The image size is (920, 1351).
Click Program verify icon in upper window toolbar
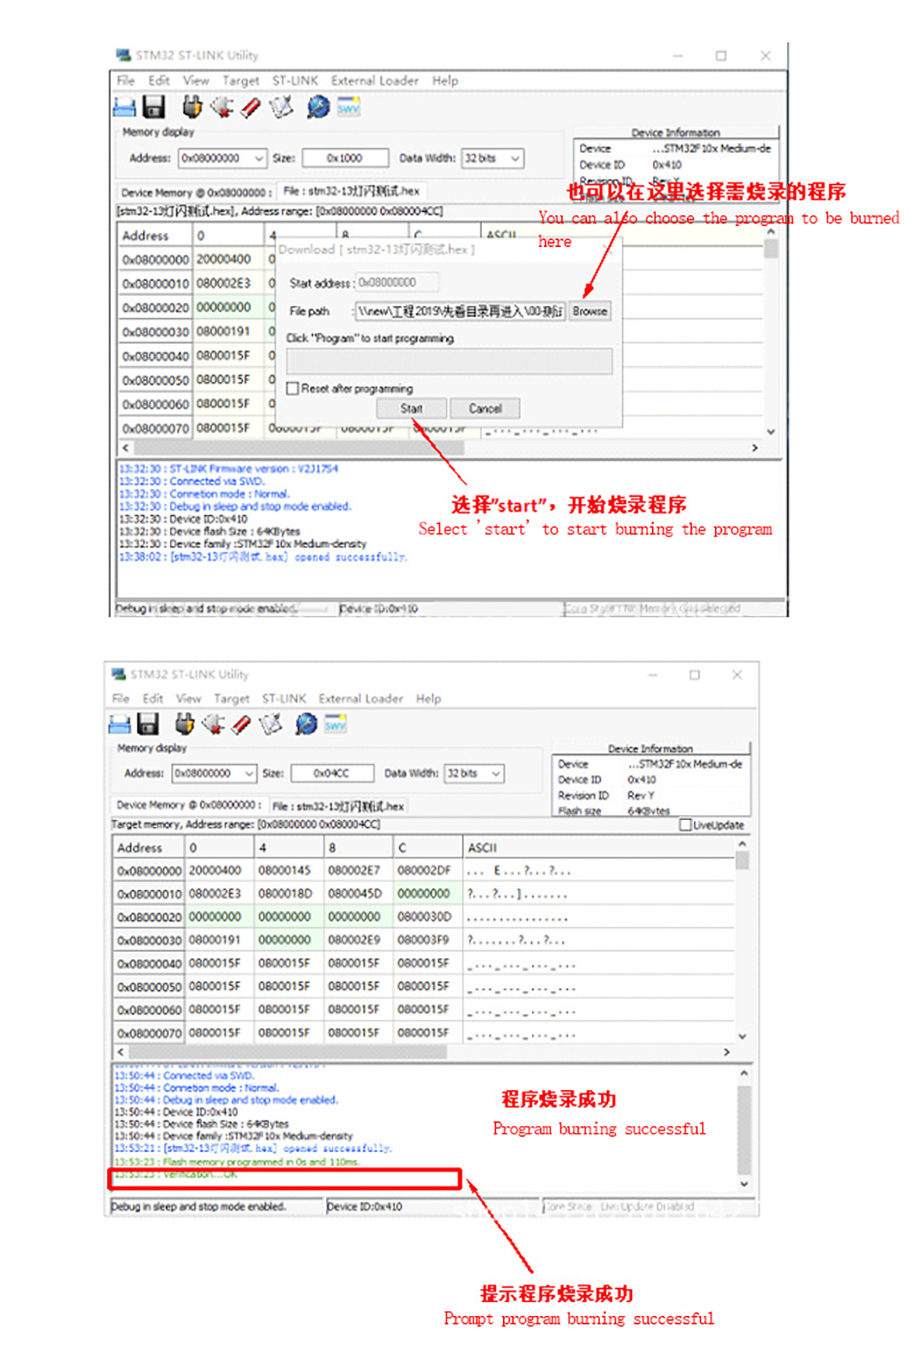[x=281, y=107]
